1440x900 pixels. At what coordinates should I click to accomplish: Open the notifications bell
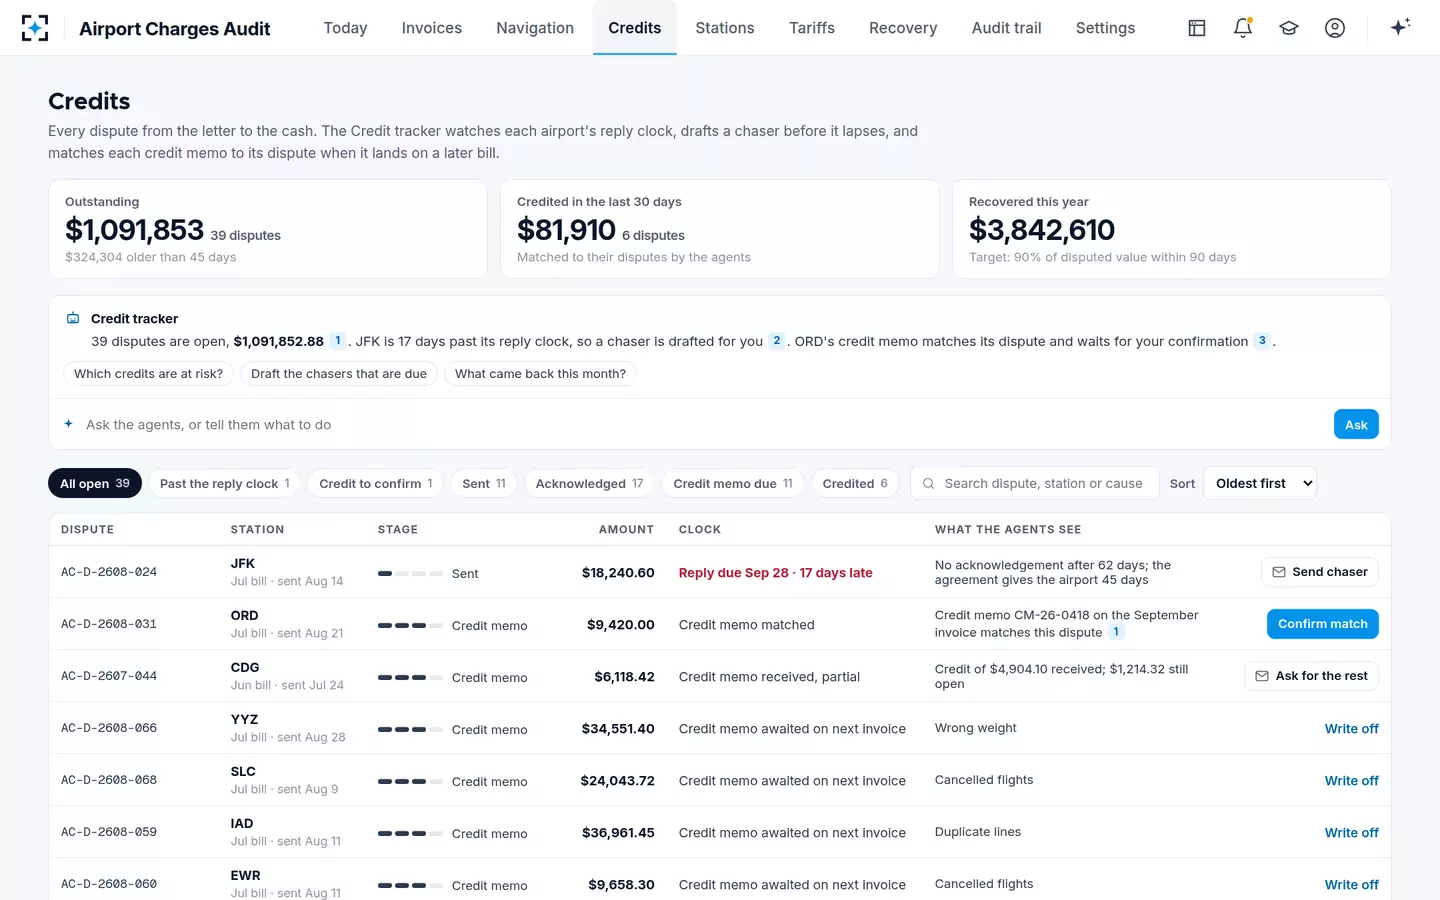(x=1243, y=28)
